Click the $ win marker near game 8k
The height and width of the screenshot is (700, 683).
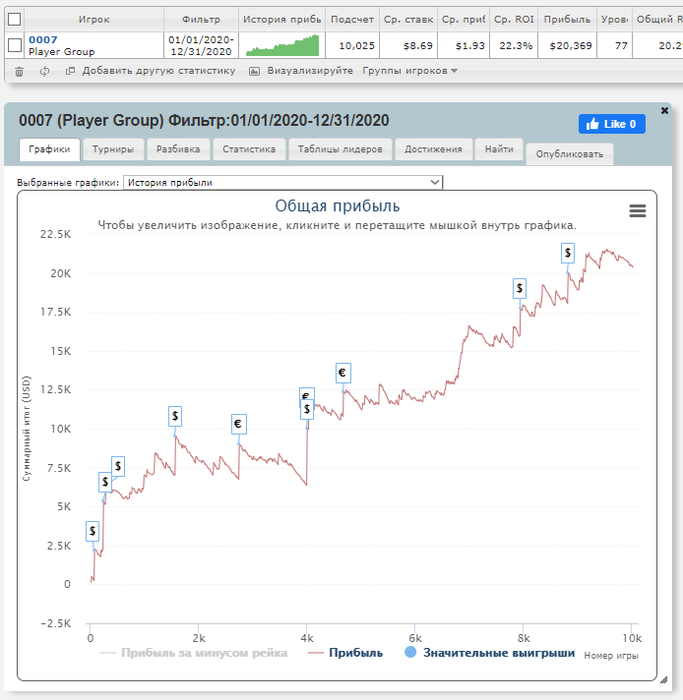tap(520, 288)
